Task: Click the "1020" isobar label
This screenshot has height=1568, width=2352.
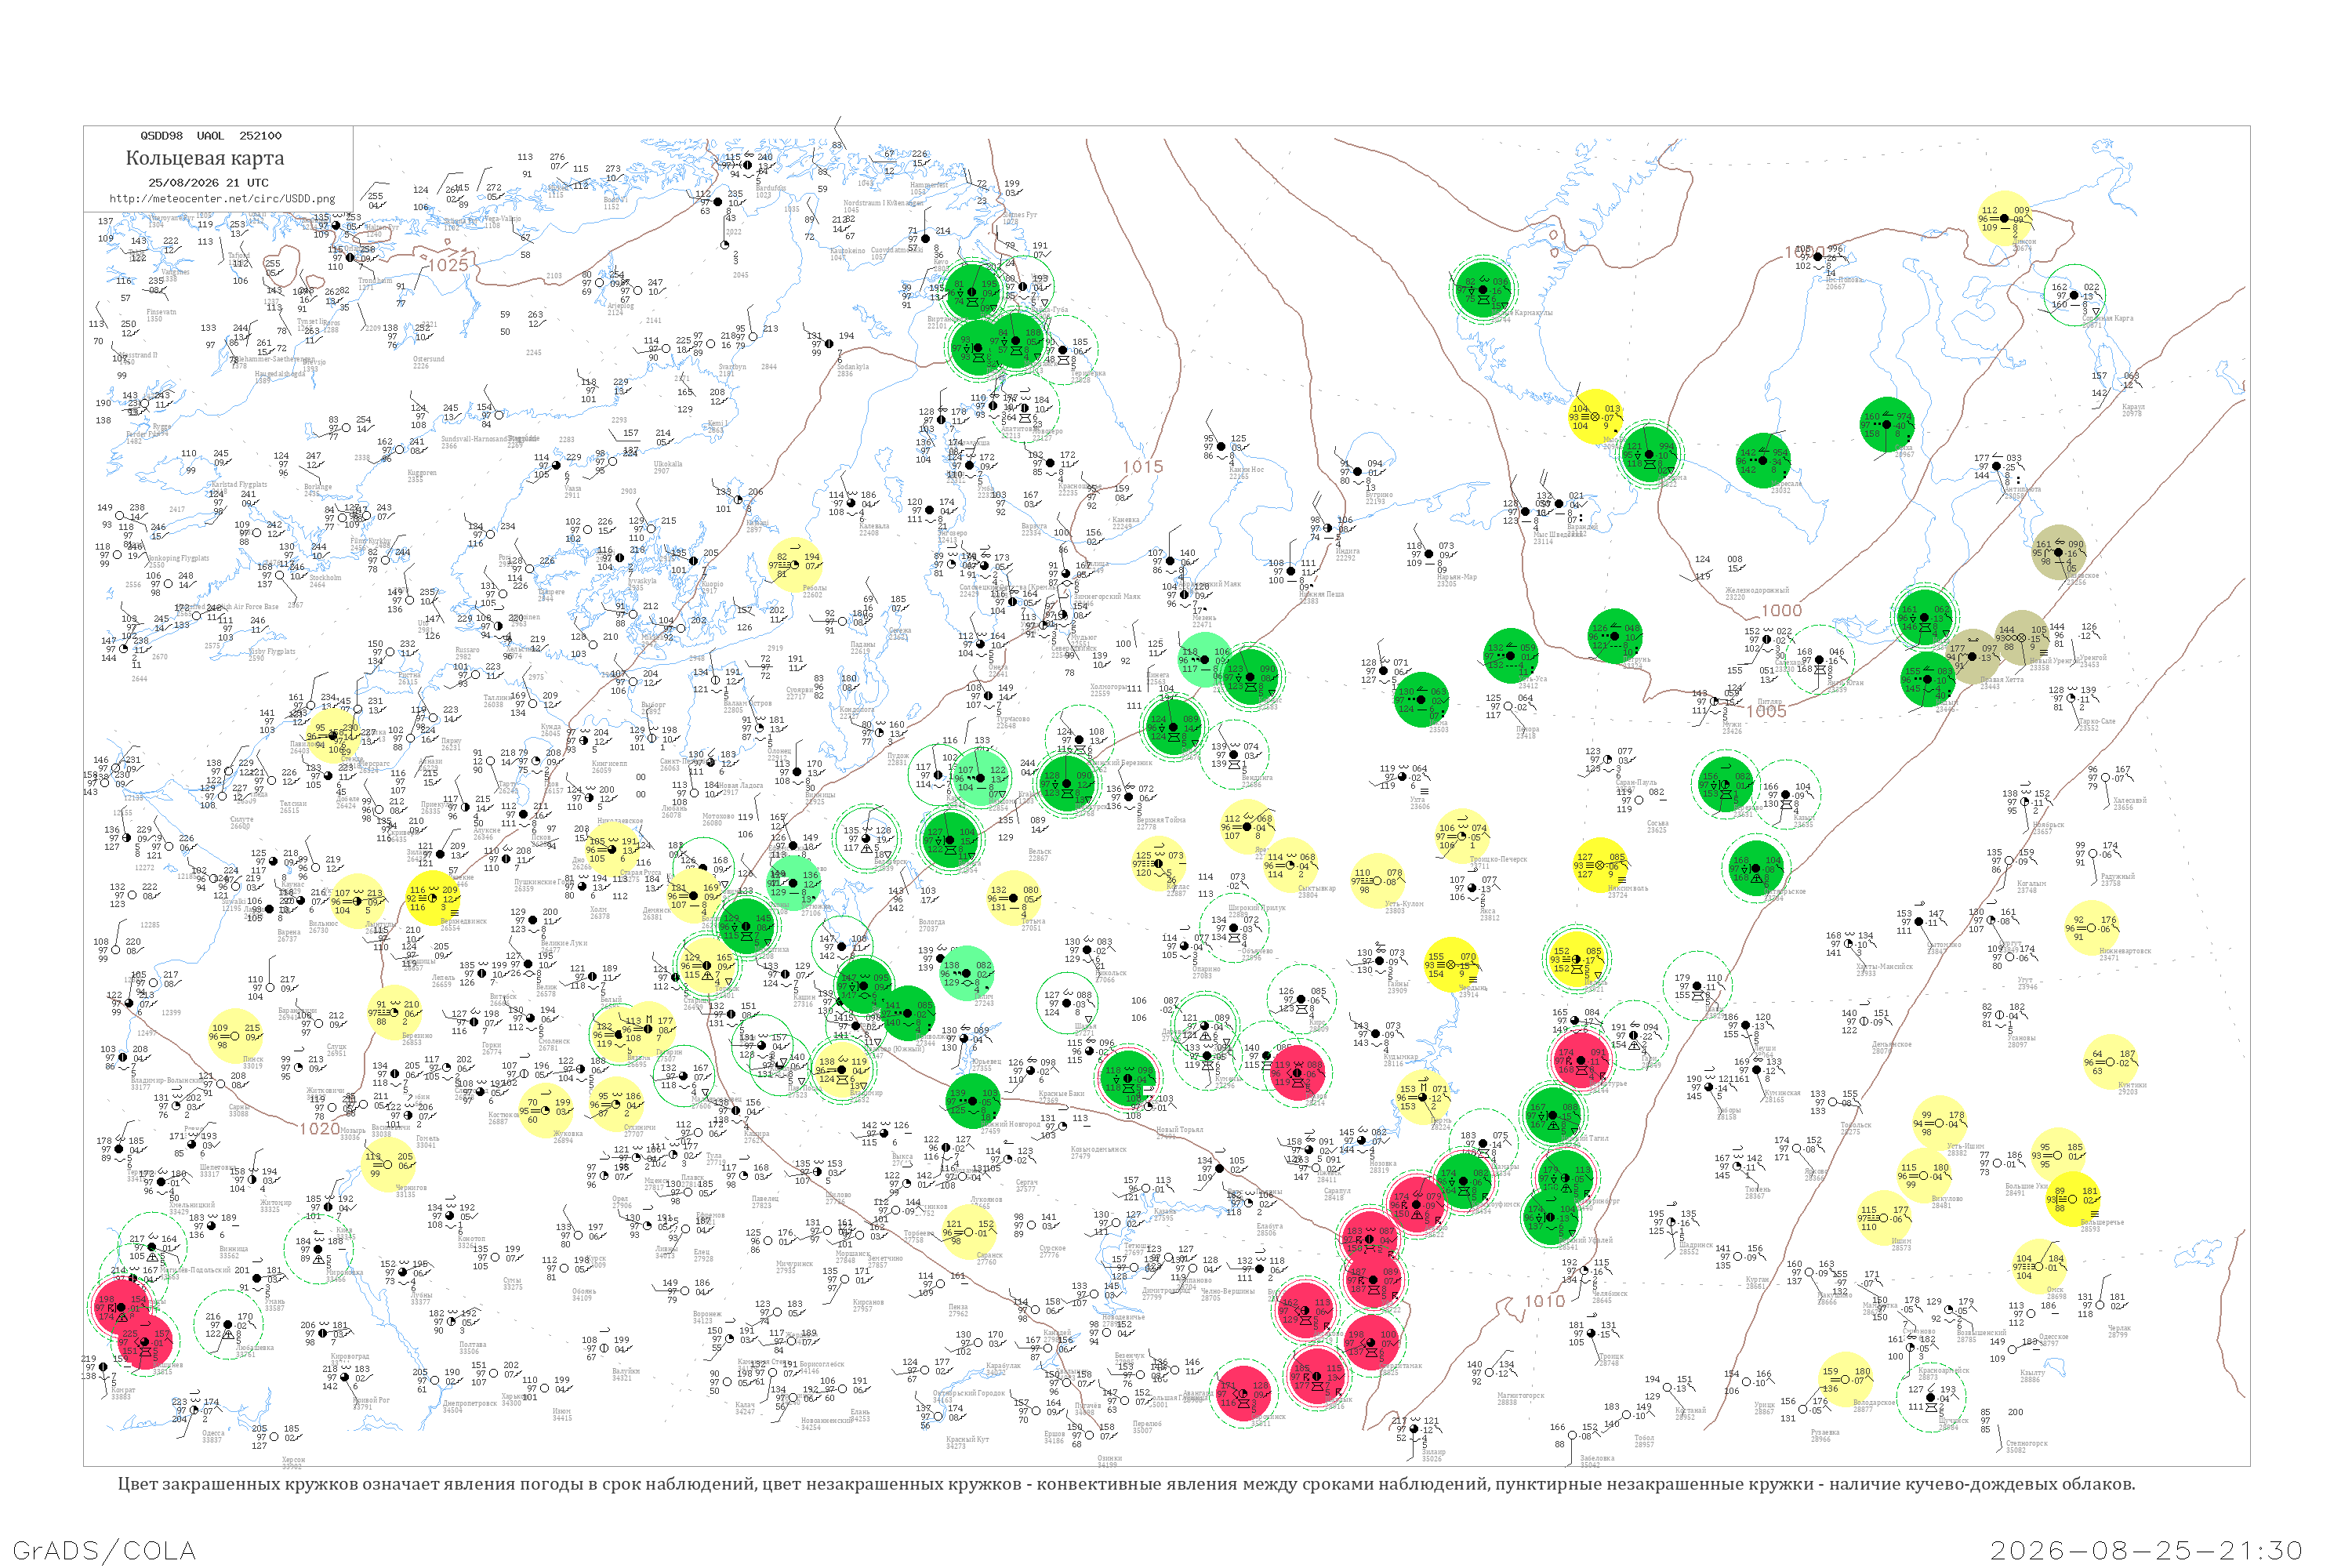Action: point(319,1128)
